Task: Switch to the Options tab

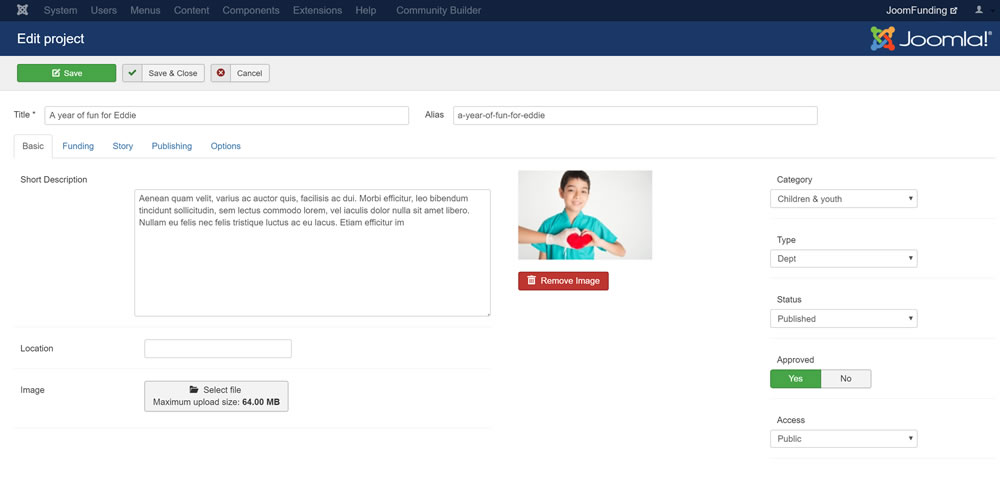Action: (x=226, y=146)
